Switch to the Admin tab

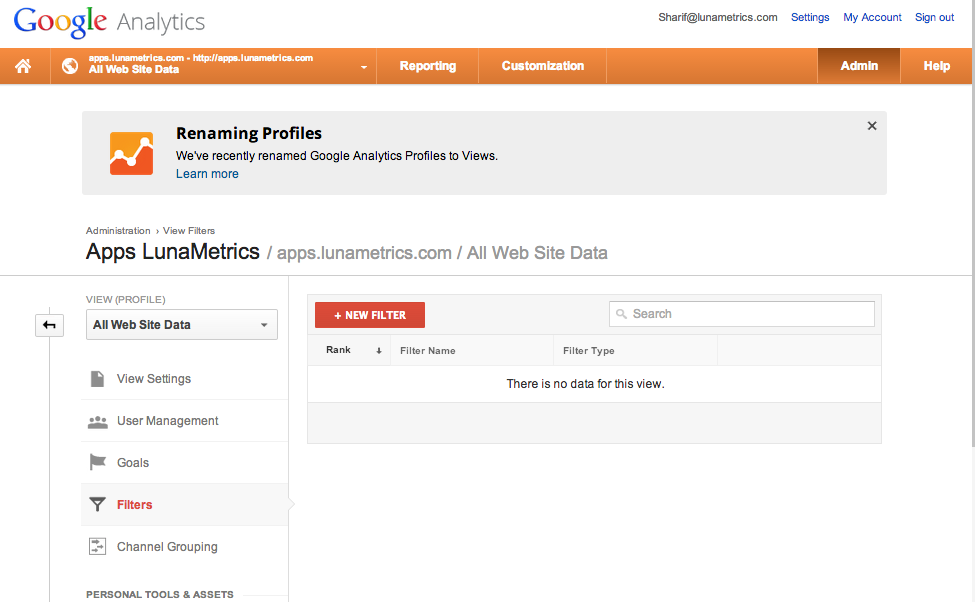tap(859, 66)
